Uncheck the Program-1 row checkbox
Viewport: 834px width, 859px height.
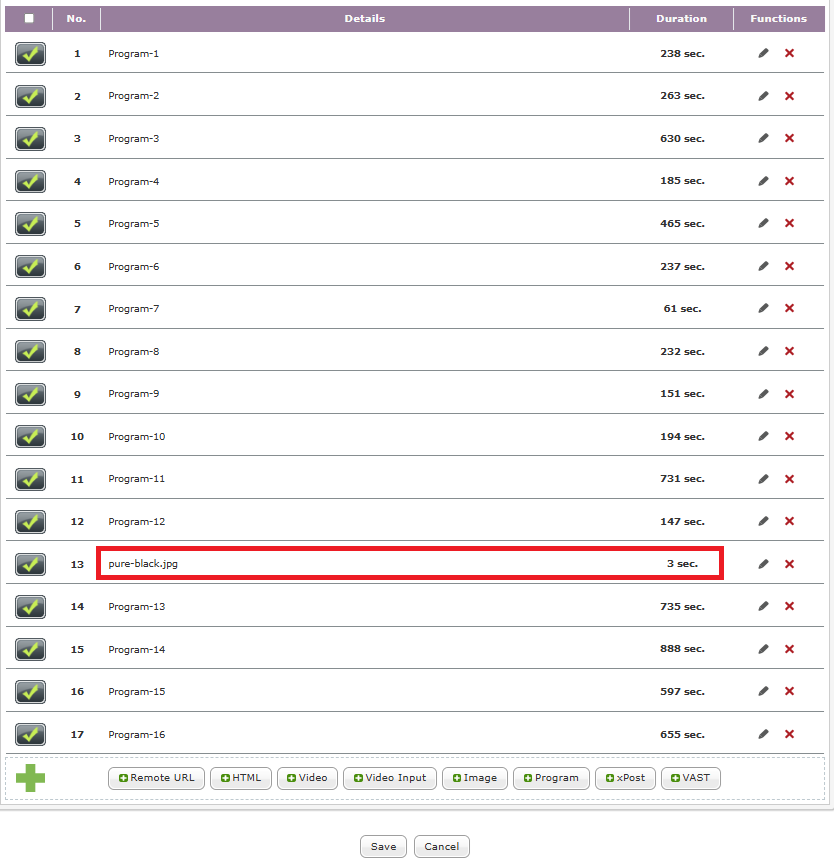click(30, 54)
